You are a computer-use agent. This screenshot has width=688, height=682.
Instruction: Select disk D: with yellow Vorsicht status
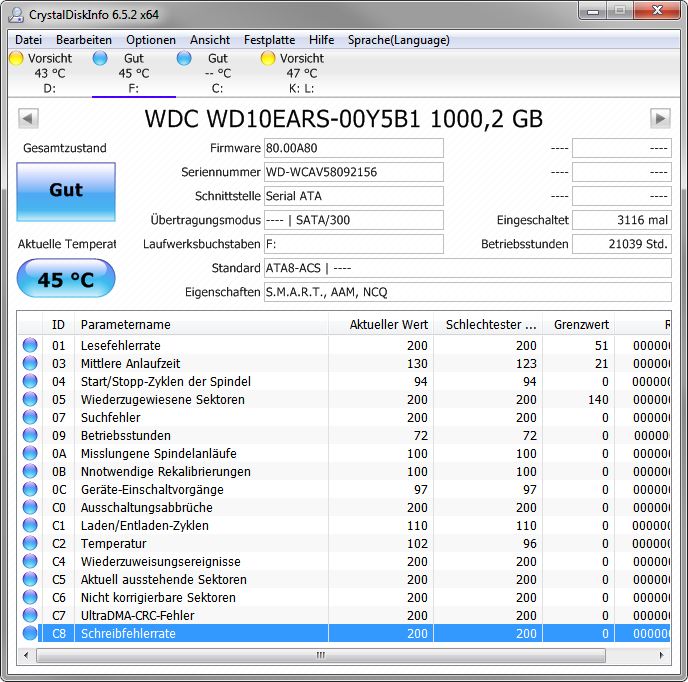42,73
